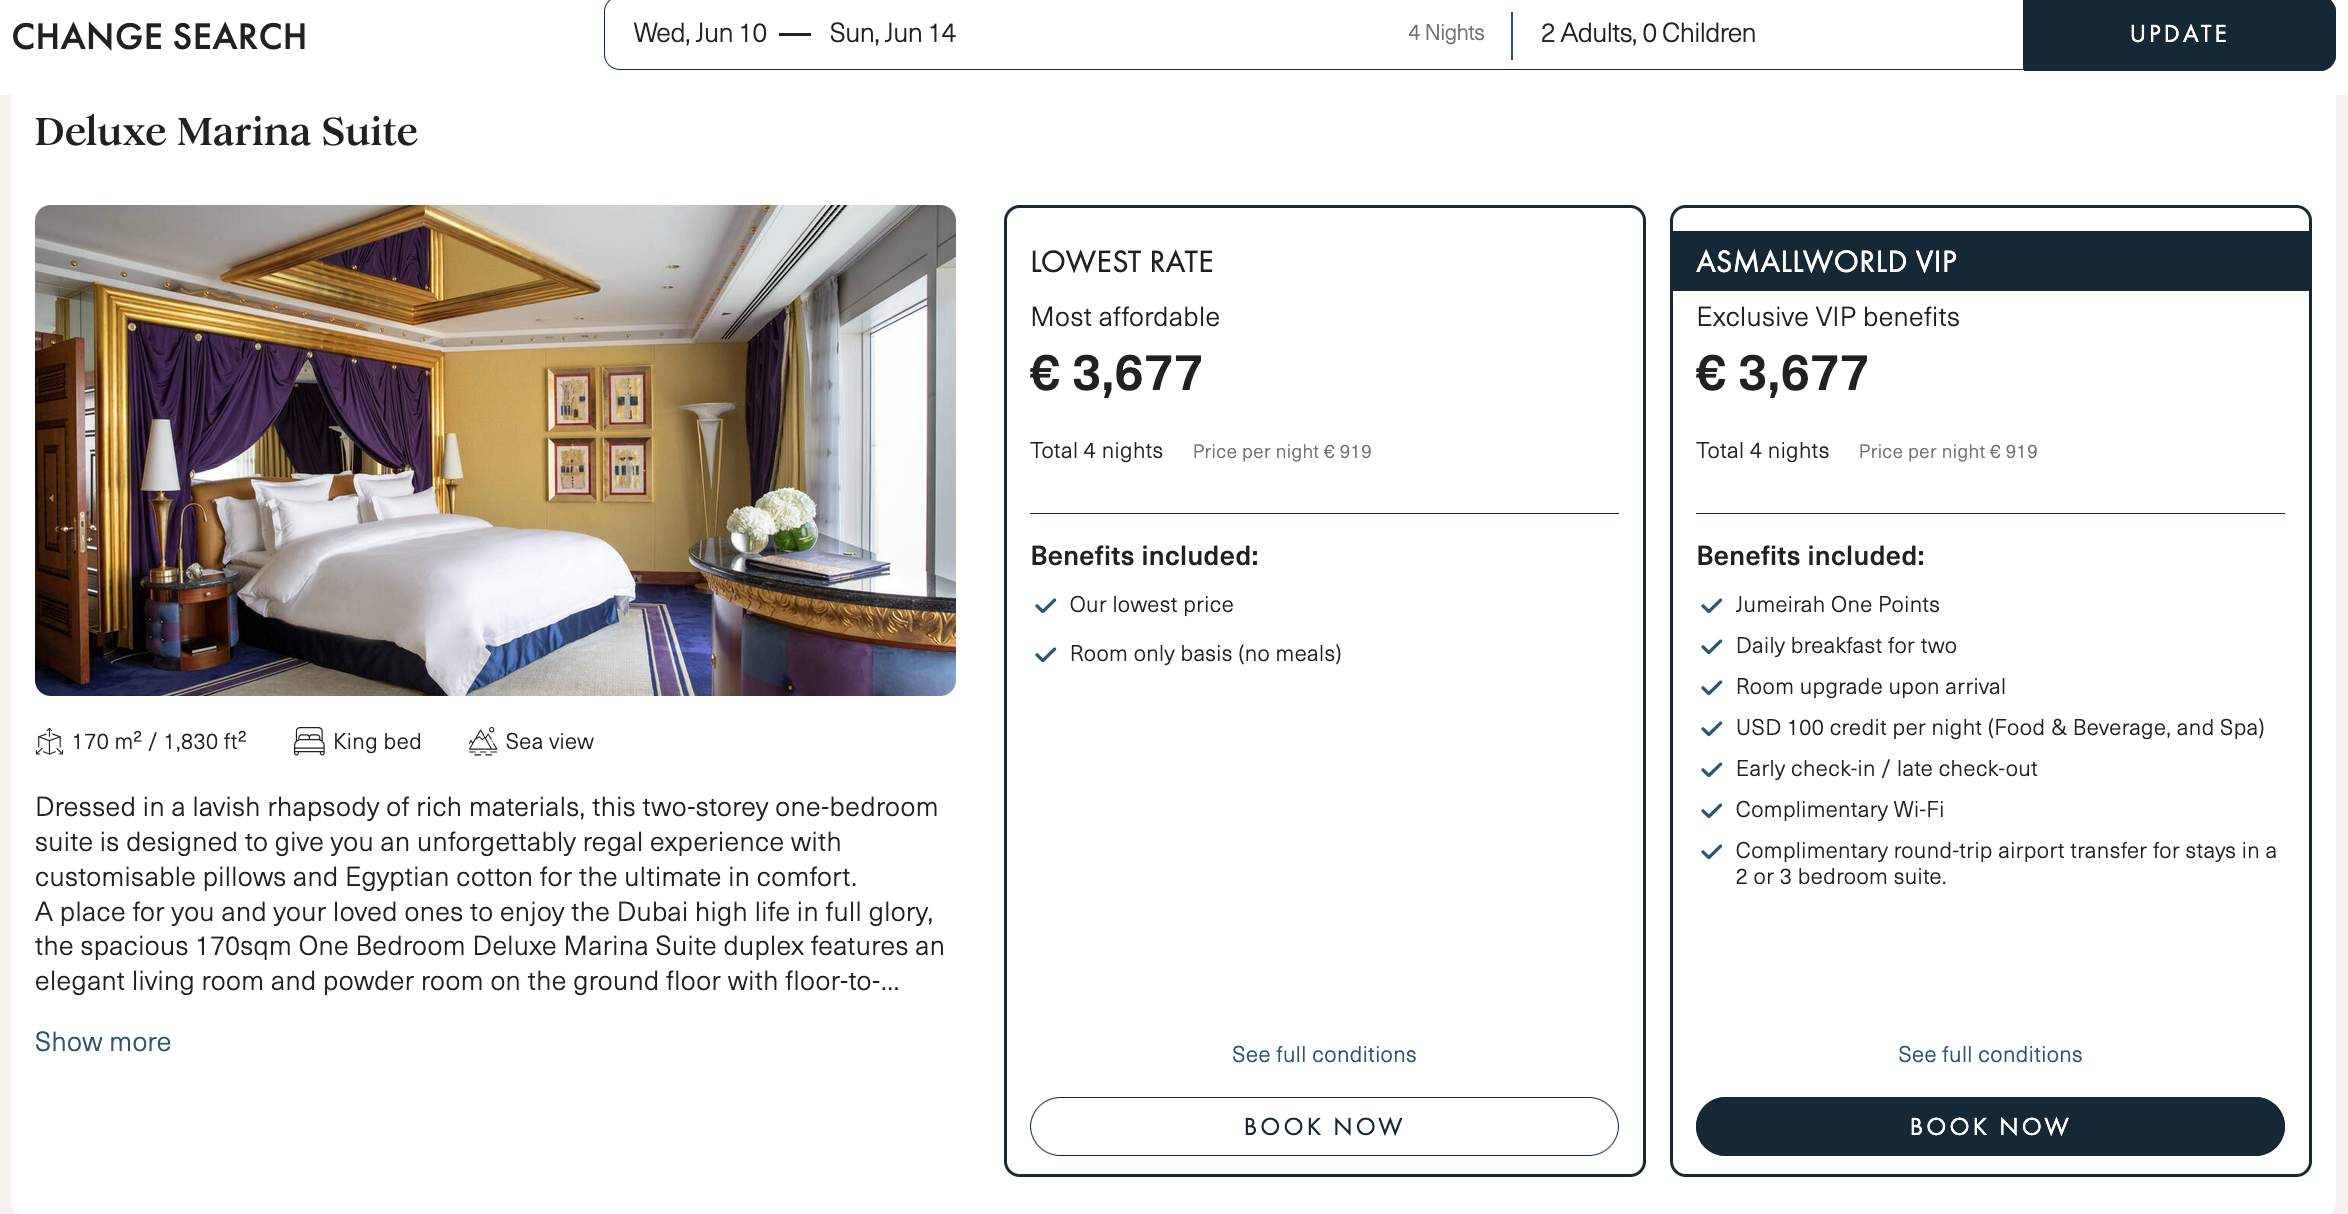Click checkmark next to Complimentary Wi-Fi
The width and height of the screenshot is (2348, 1214).
click(x=1712, y=811)
